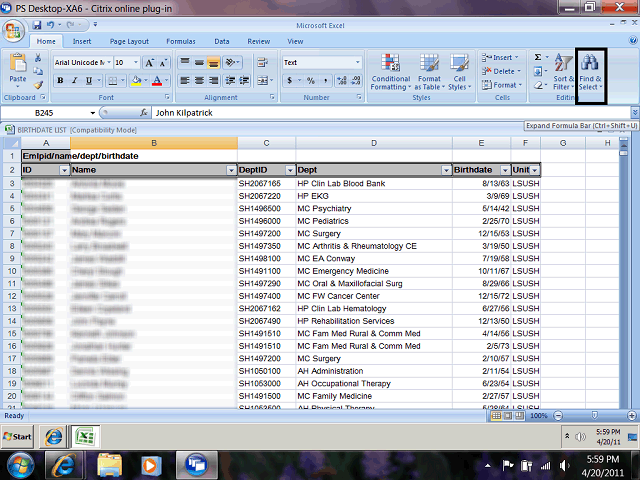Click the Insert cells button
This screenshot has height=480, width=640.
501,58
